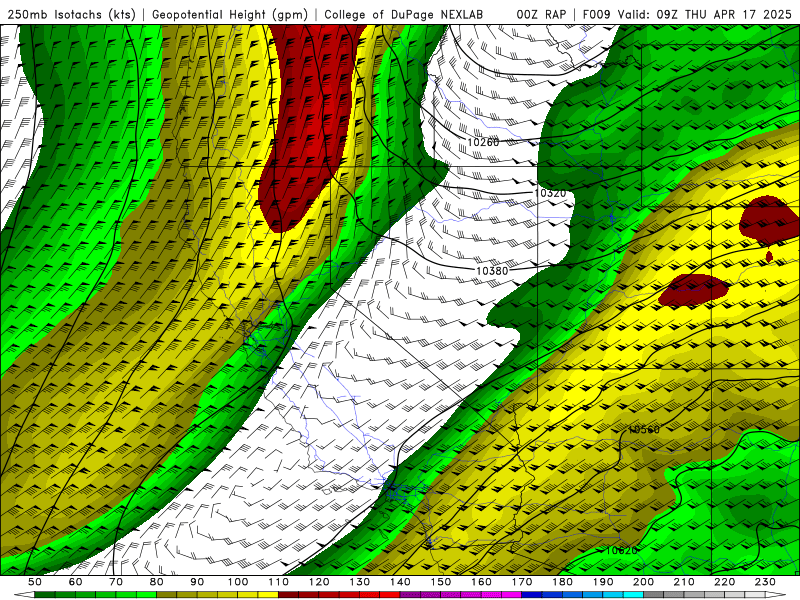
Task: Pick the dark maroon swatch right of 110
Action: point(289,595)
